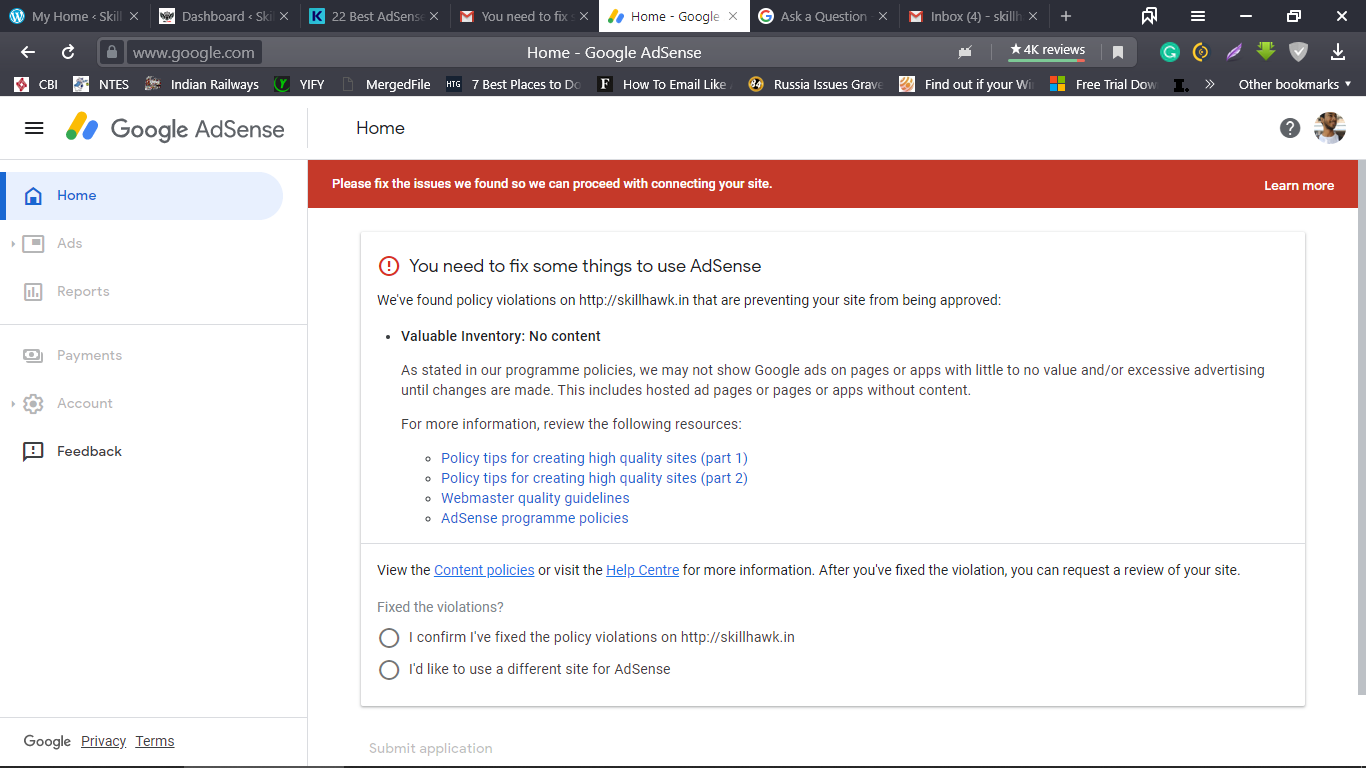Click the bookmark icon in address bar

pyautogui.click(x=1118, y=52)
